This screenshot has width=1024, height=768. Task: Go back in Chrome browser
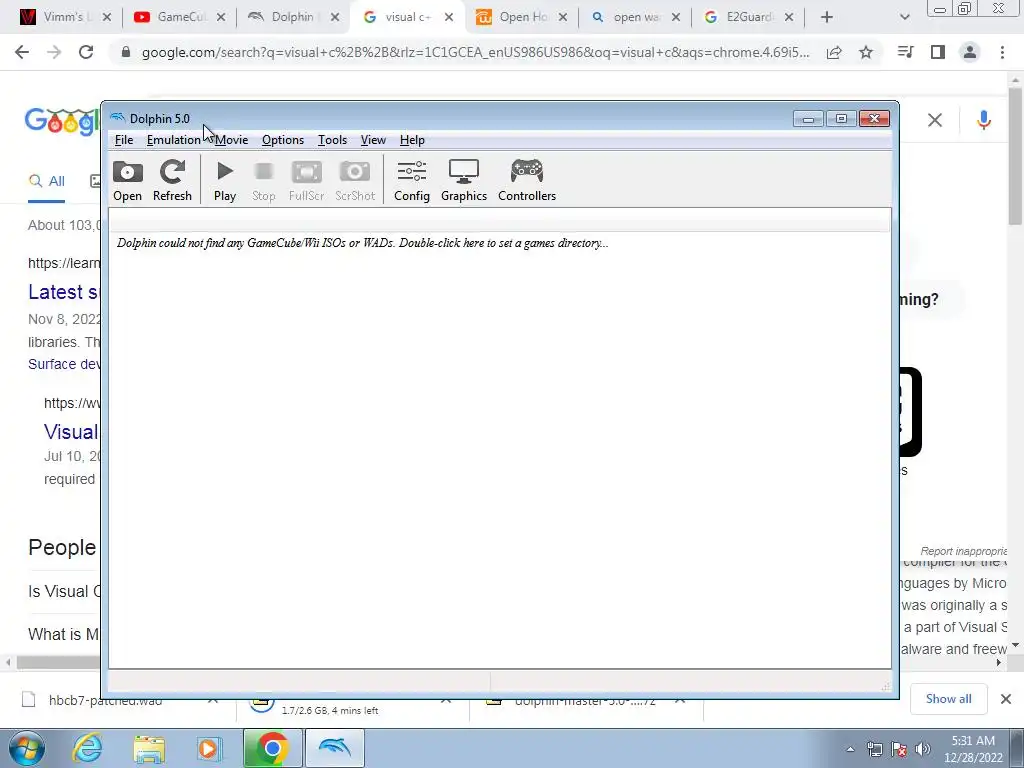22,52
